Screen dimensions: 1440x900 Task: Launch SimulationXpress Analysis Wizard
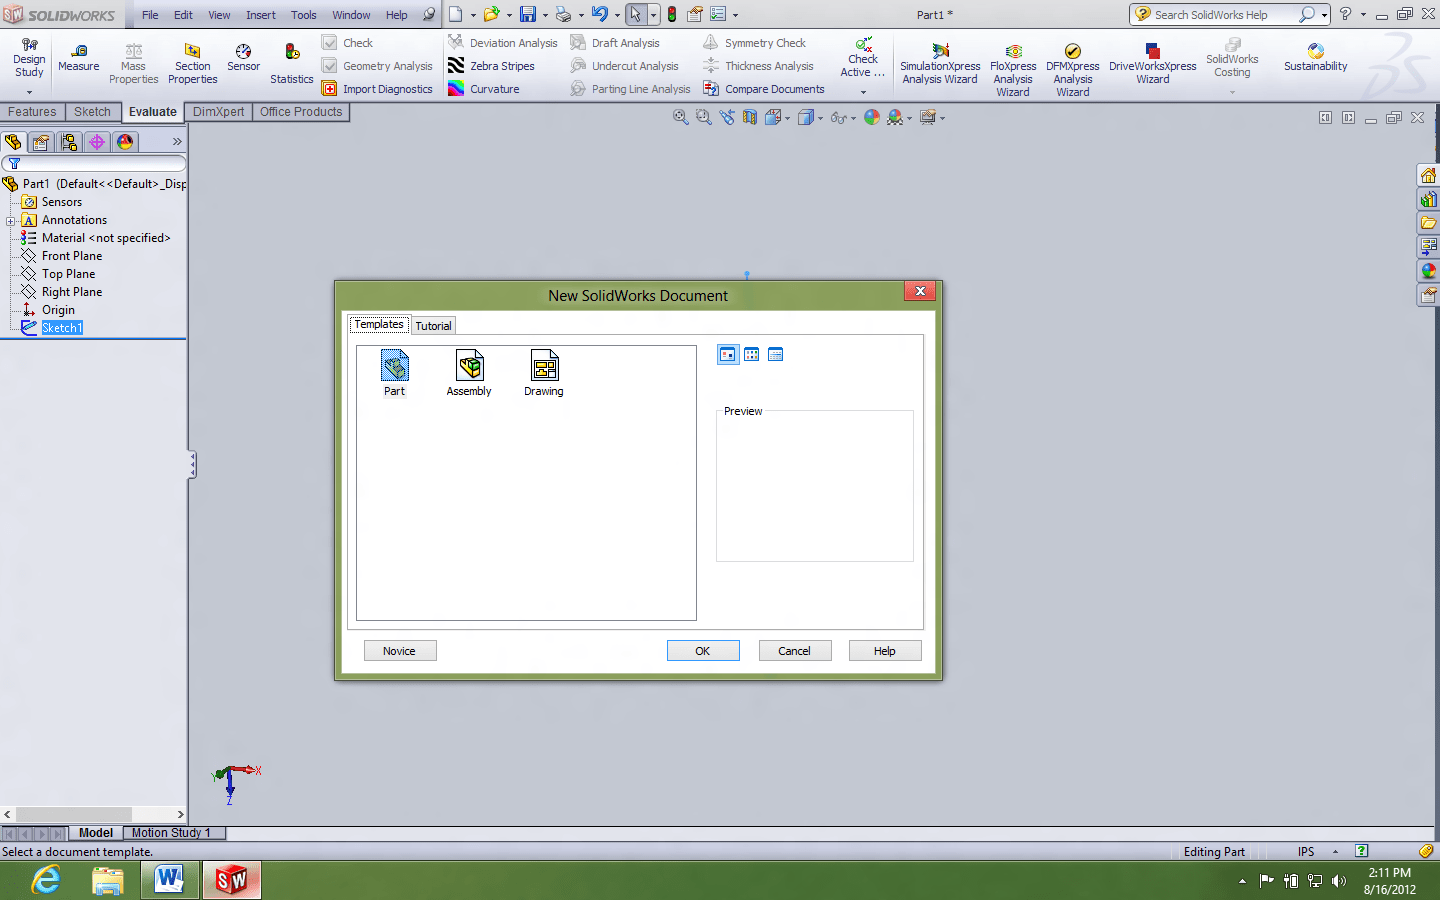click(x=940, y=63)
